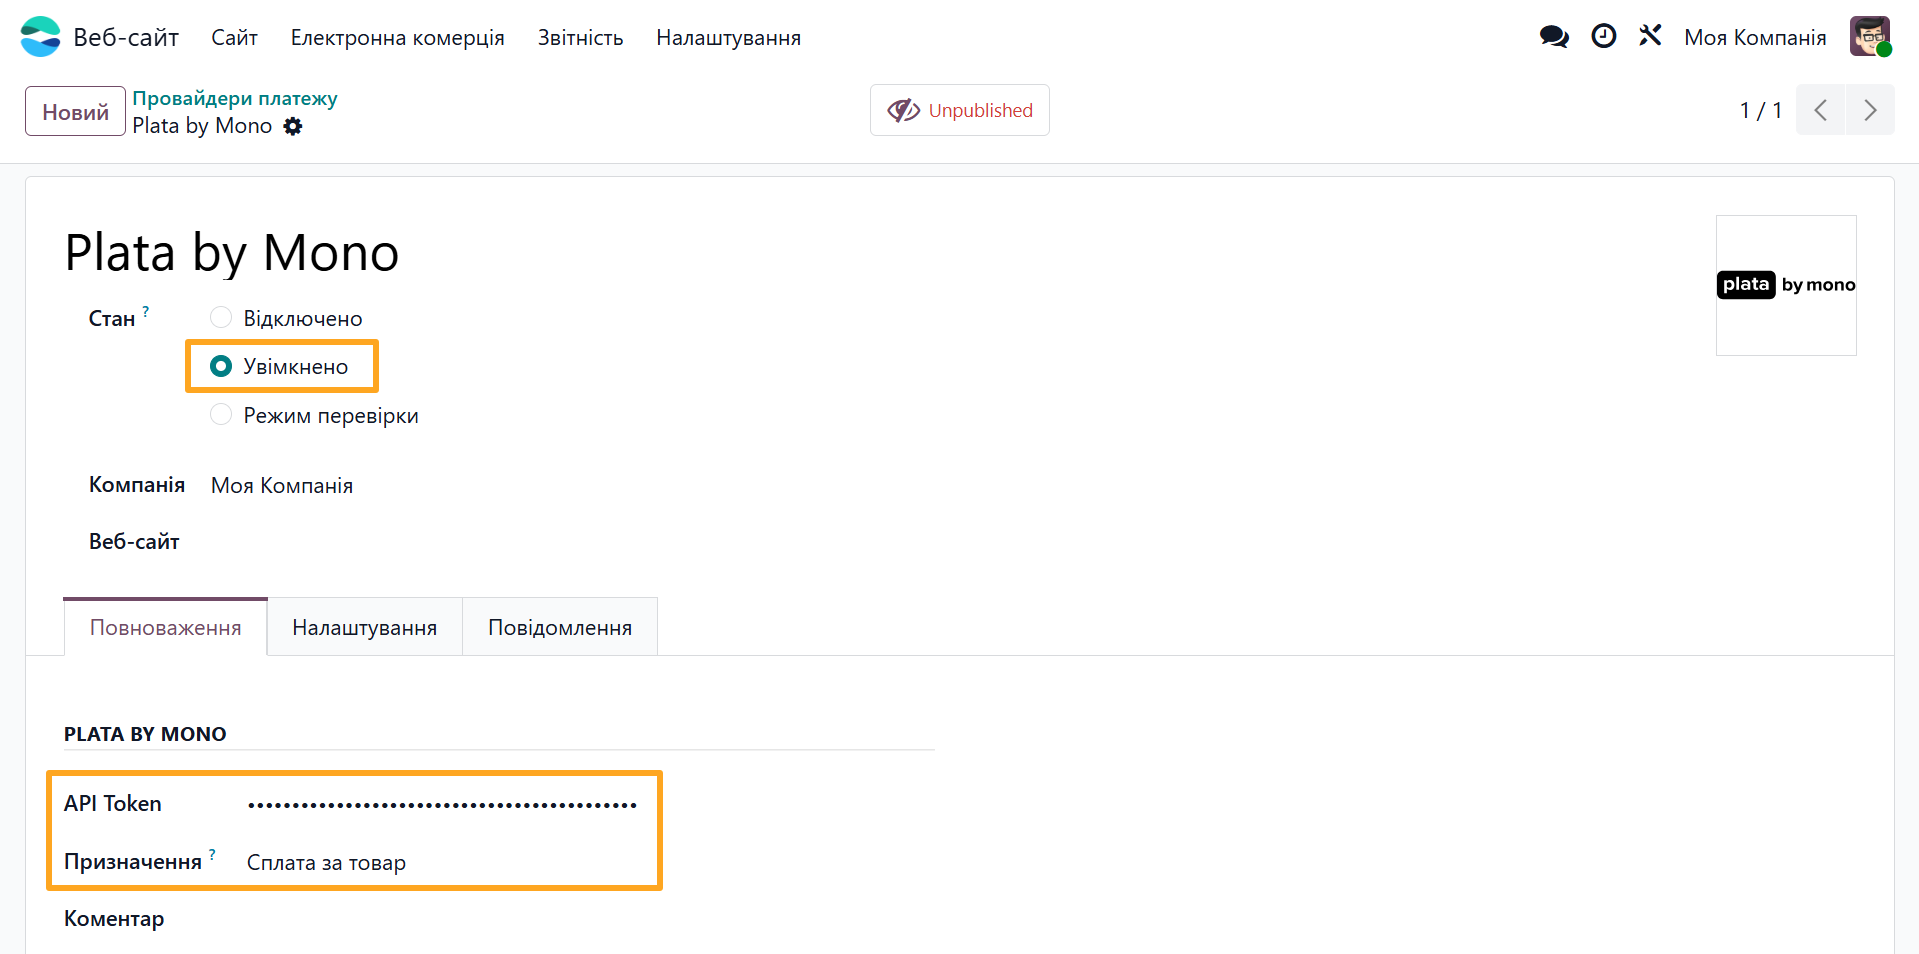
Task: Go to next record arrow
Action: 1870,110
